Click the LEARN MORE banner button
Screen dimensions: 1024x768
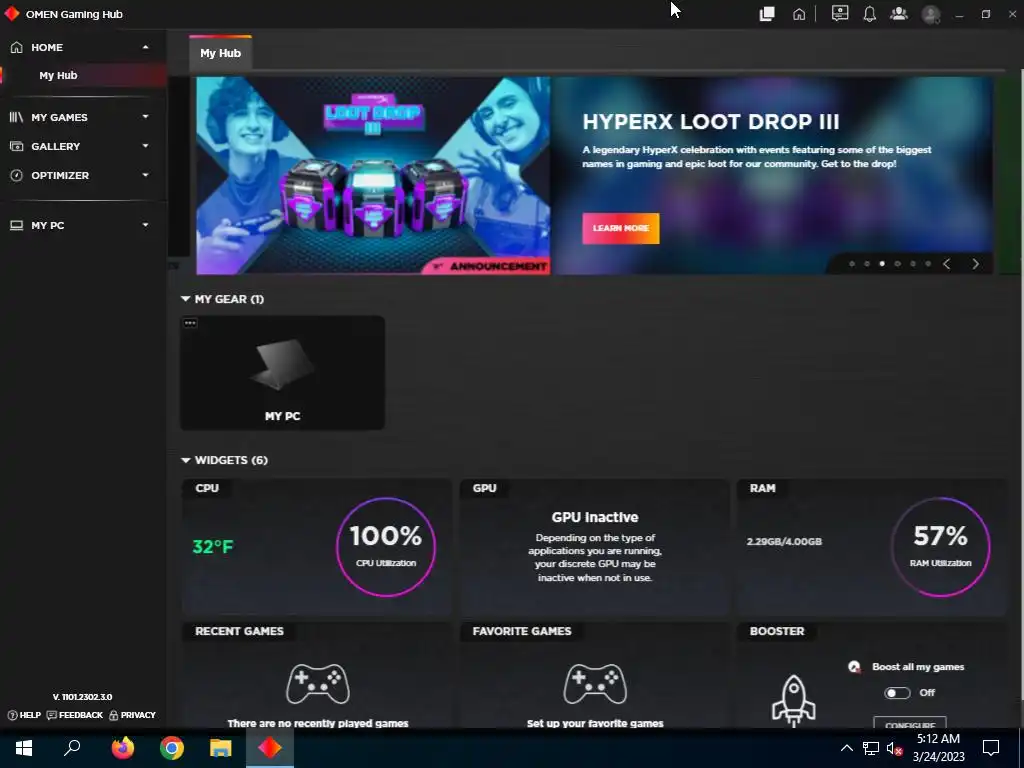coord(620,228)
